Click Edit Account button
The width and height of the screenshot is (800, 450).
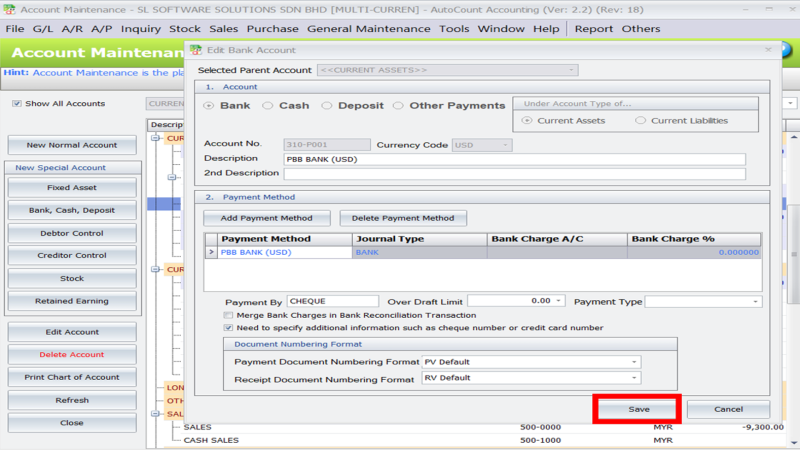click(72, 332)
